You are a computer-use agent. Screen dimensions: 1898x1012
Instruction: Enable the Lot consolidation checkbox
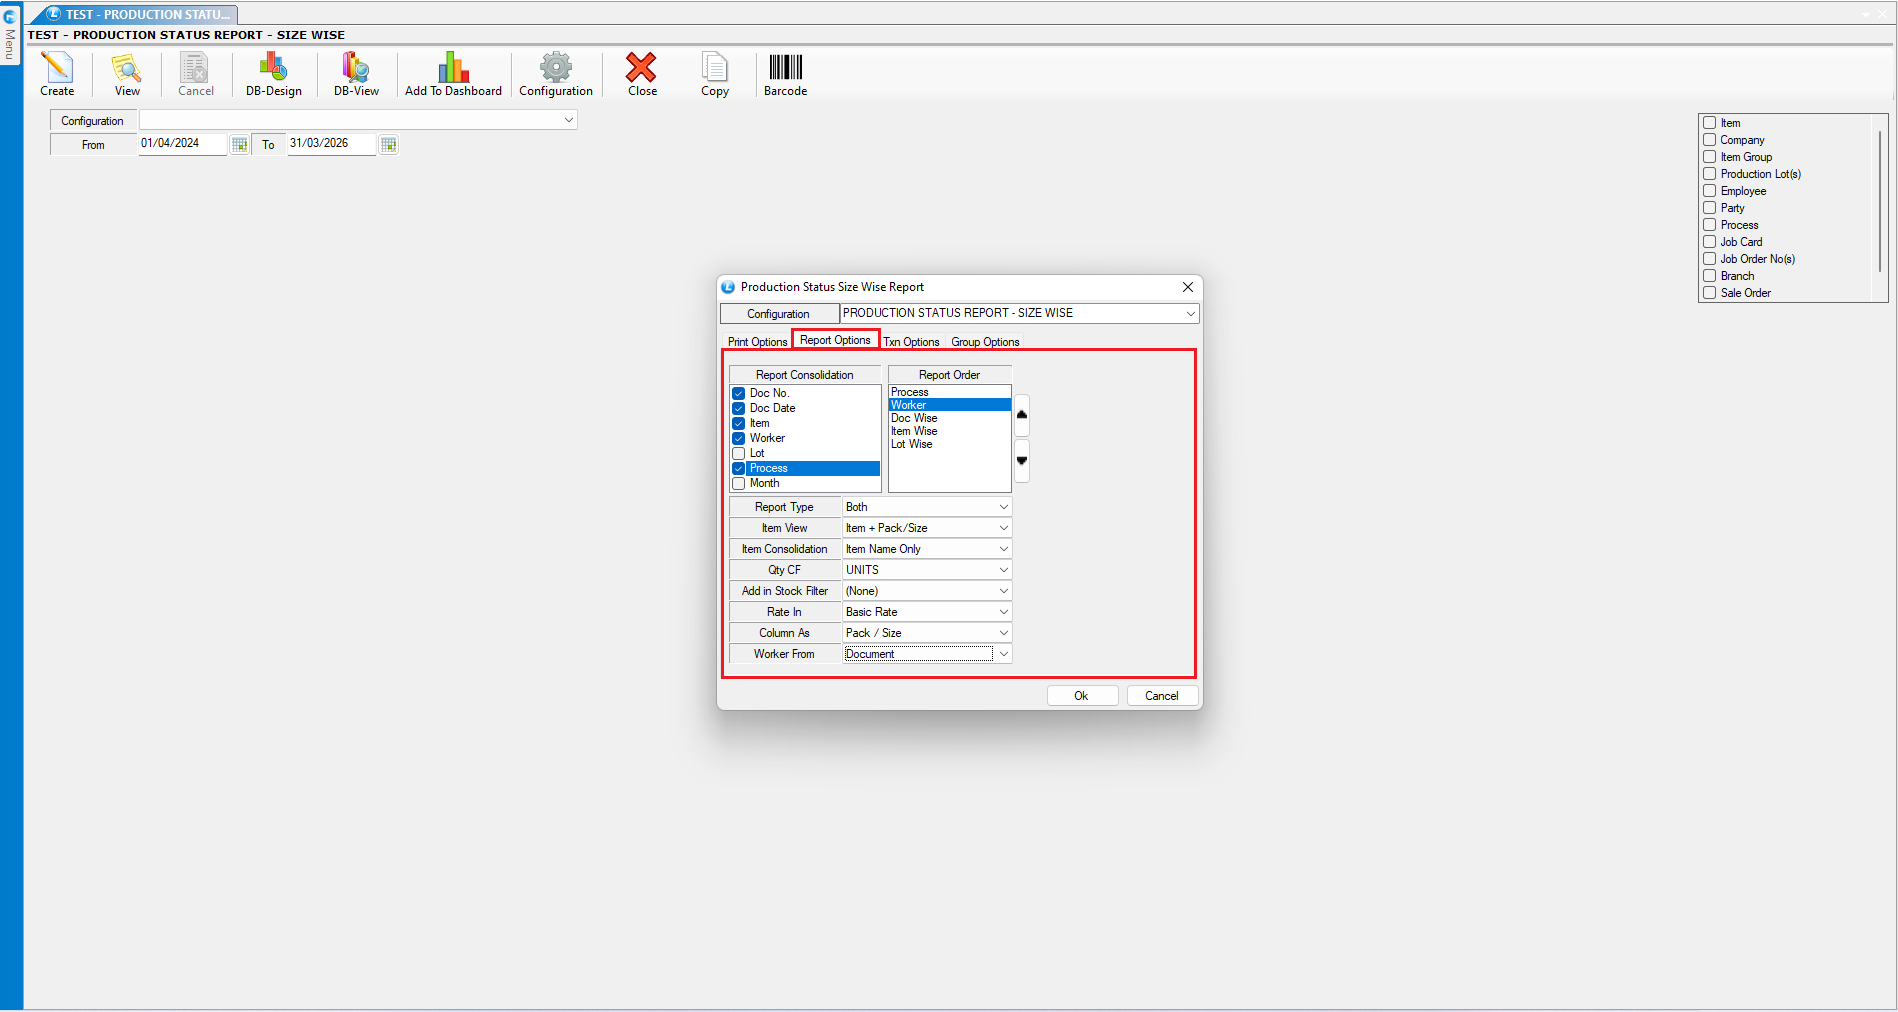pyautogui.click(x=739, y=454)
